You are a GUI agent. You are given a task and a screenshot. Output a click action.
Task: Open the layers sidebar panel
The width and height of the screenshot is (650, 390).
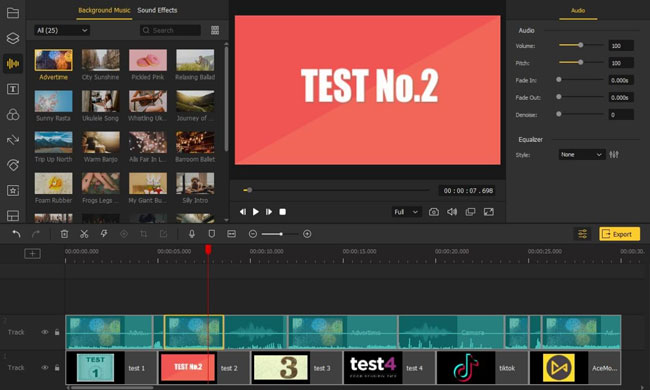[13, 38]
